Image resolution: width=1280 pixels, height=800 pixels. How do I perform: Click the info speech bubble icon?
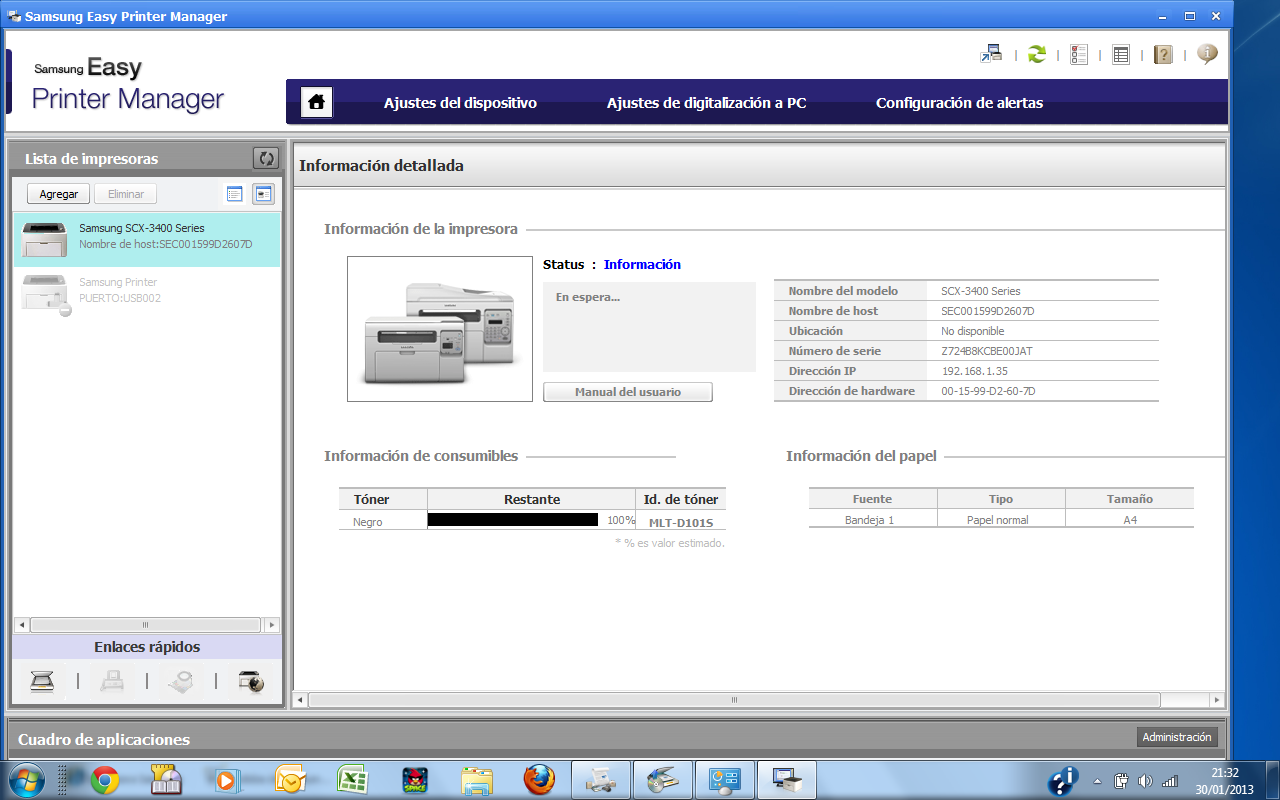pyautogui.click(x=1207, y=54)
